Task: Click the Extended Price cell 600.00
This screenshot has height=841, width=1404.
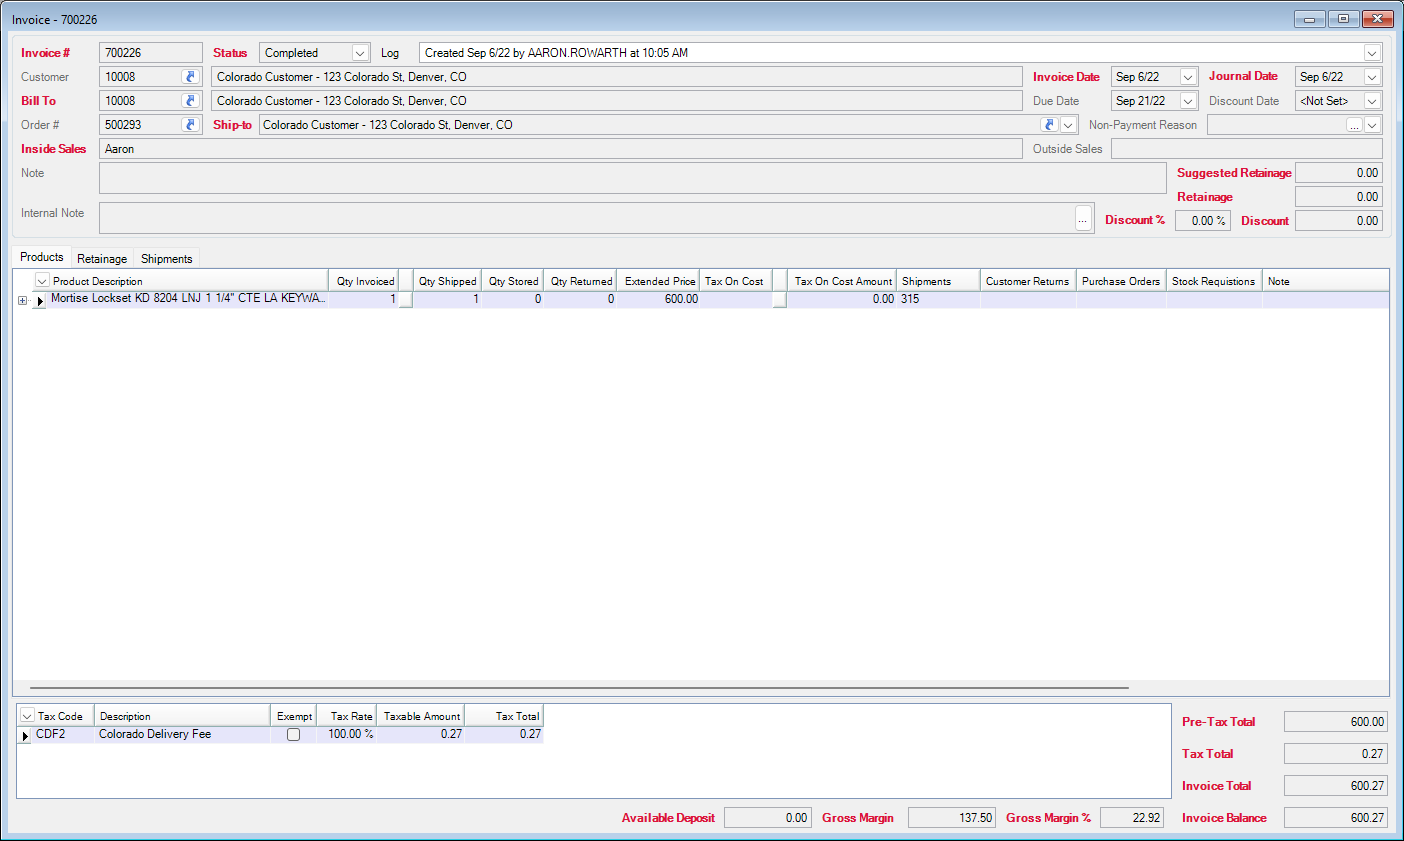Action: coord(659,299)
